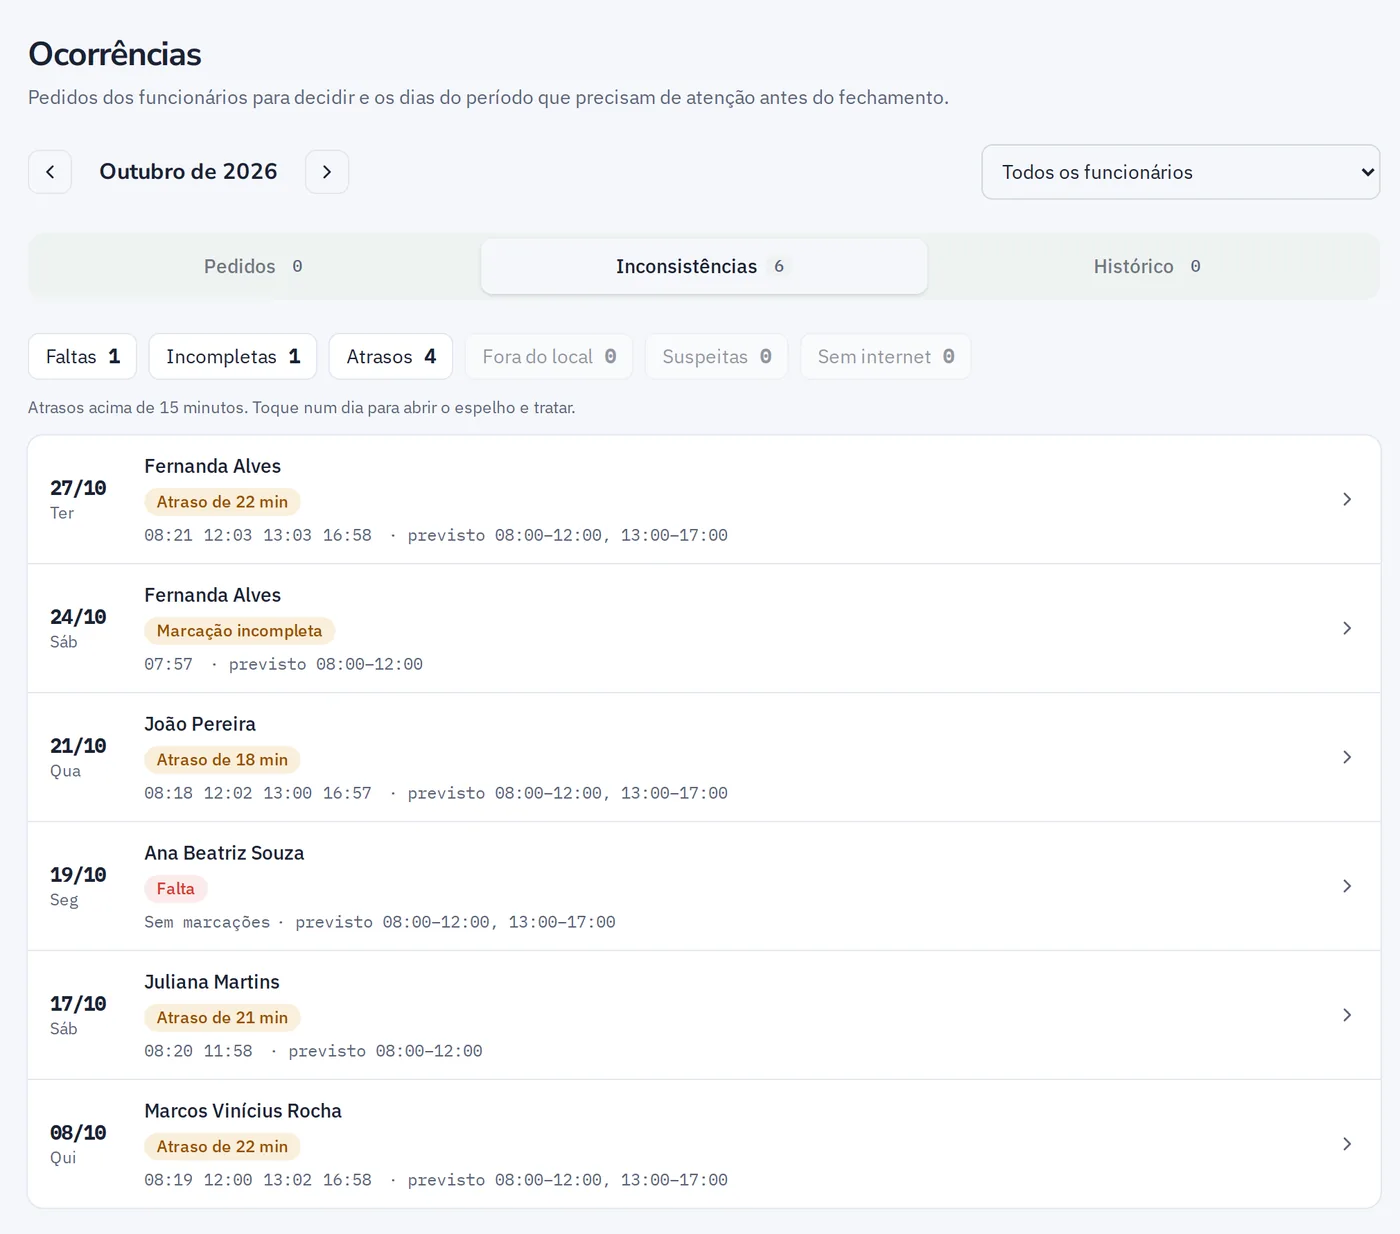Select the Suspeitas filter chip
This screenshot has width=1400, height=1234.
(x=717, y=357)
